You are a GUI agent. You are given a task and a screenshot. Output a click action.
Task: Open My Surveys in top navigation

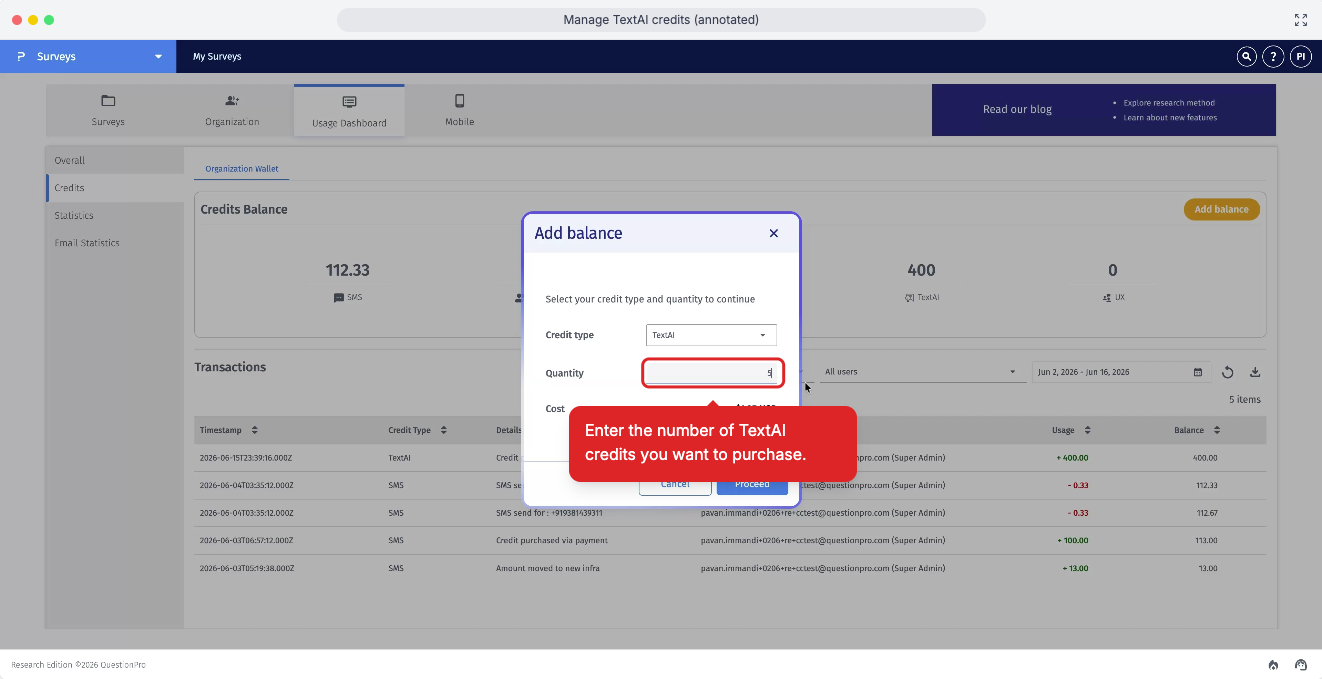[x=217, y=57]
